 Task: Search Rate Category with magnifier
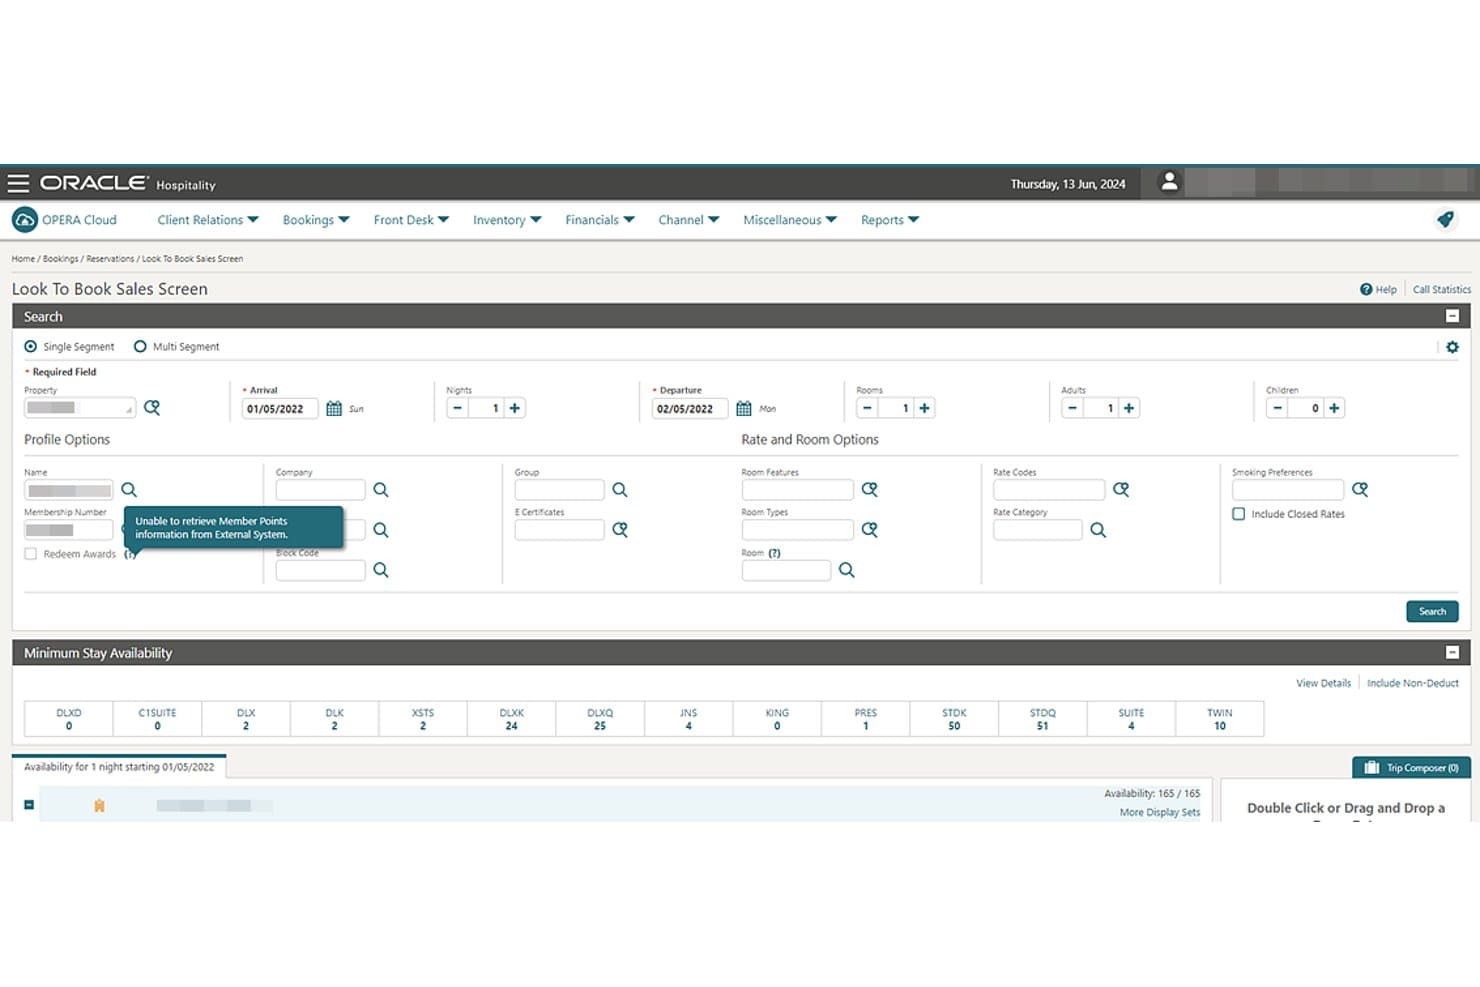pos(1098,530)
